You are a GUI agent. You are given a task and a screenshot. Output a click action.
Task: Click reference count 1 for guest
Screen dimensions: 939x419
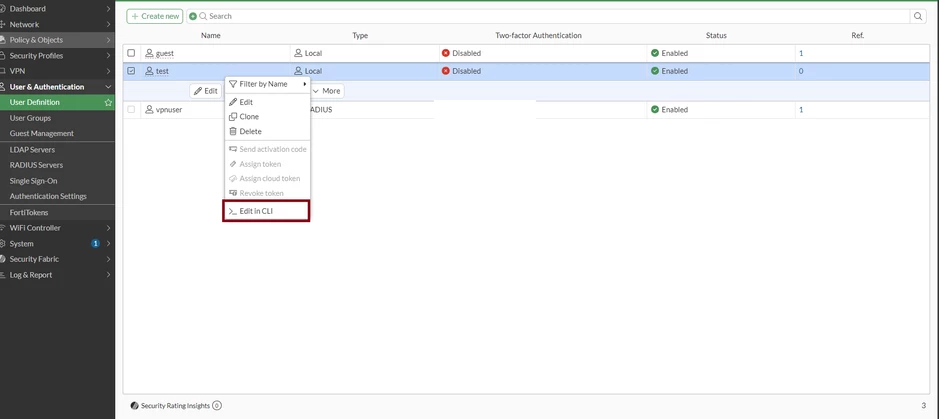coord(801,53)
